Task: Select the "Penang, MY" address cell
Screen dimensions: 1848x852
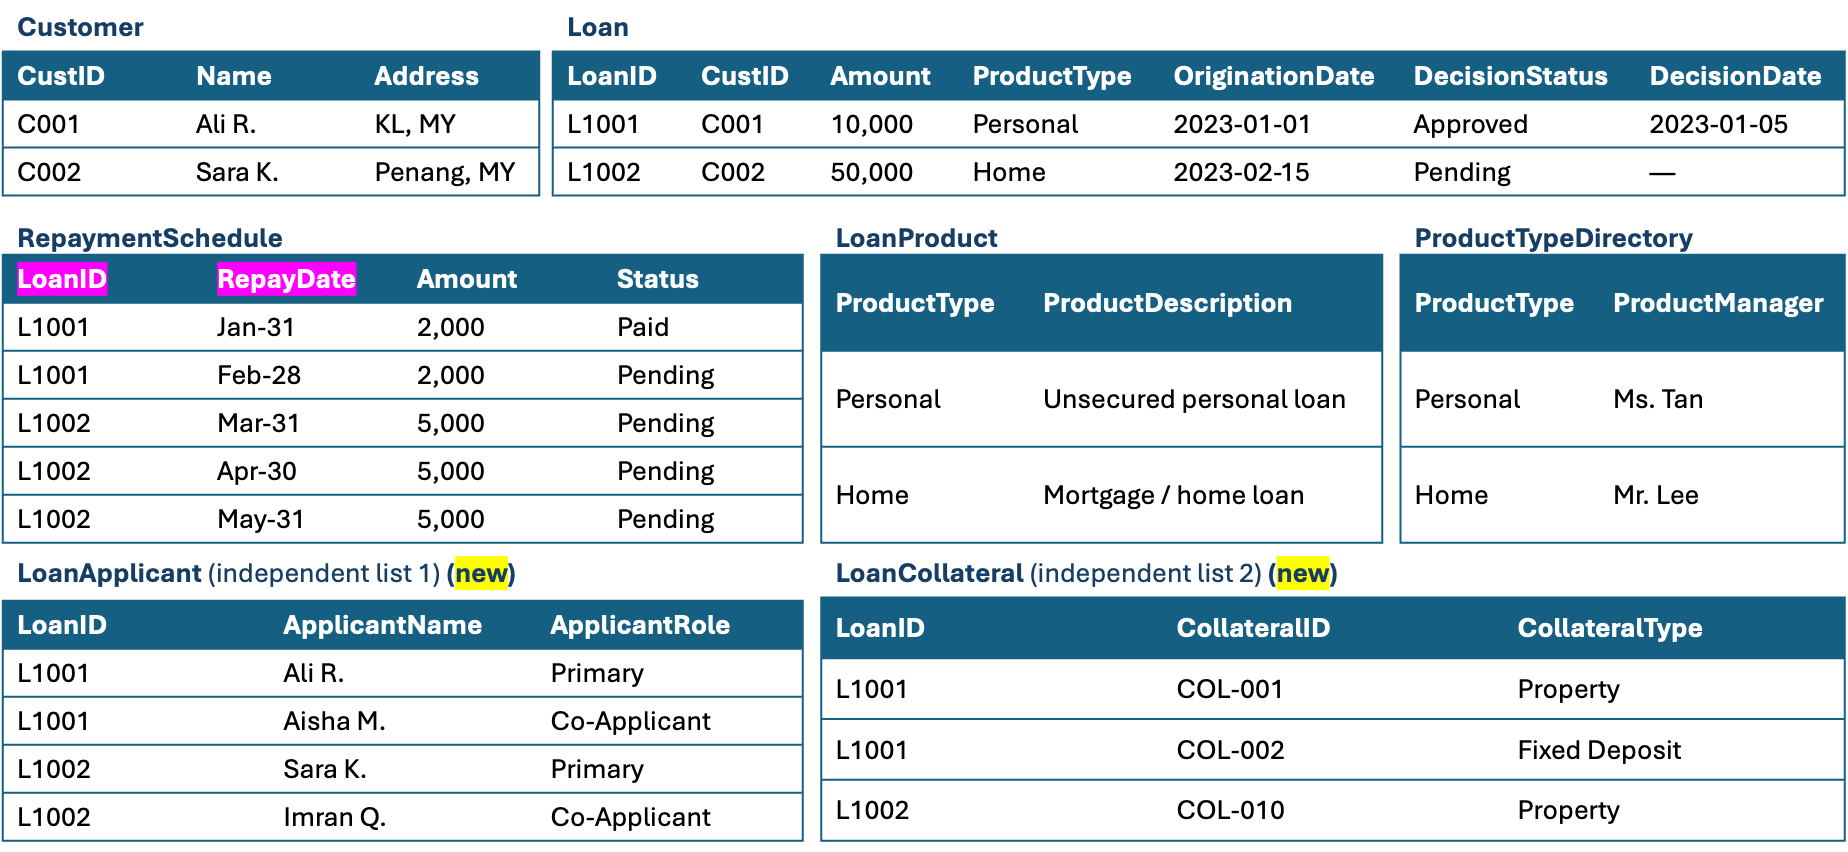Action: [x=445, y=172]
